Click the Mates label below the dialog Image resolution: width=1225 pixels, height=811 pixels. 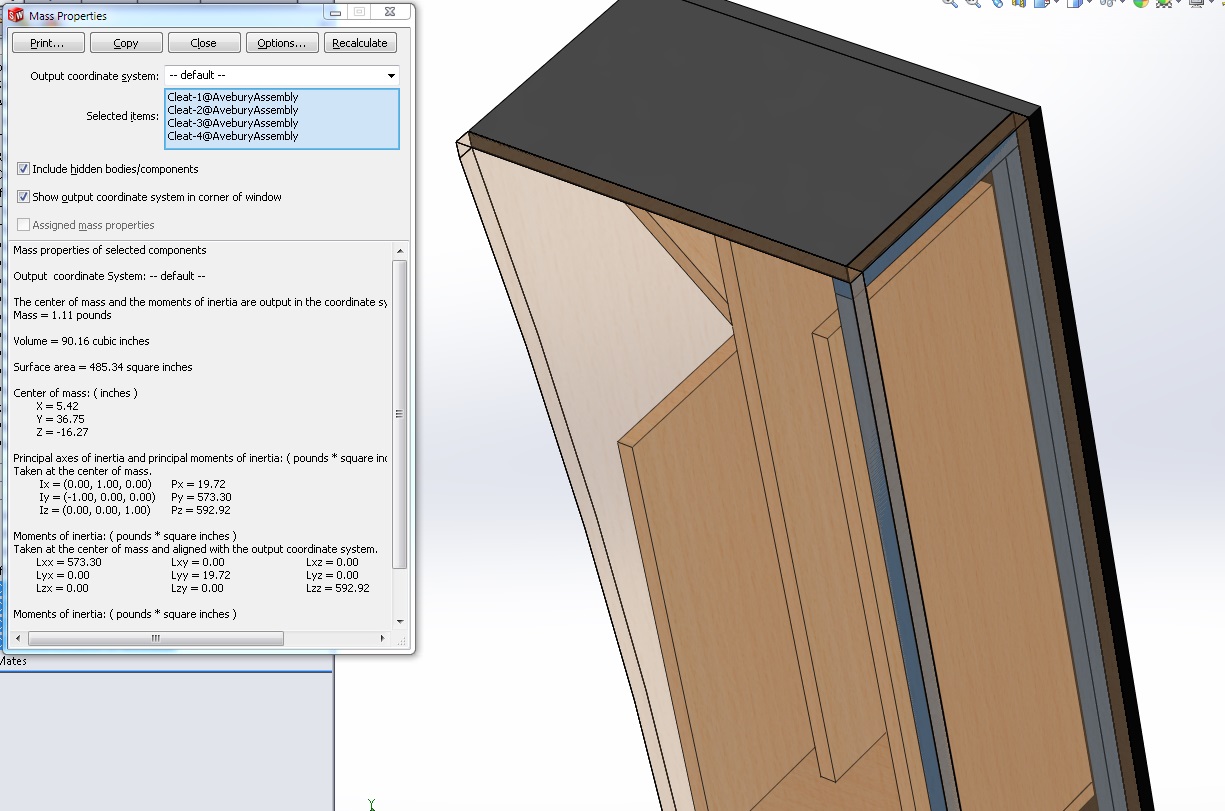point(14,661)
